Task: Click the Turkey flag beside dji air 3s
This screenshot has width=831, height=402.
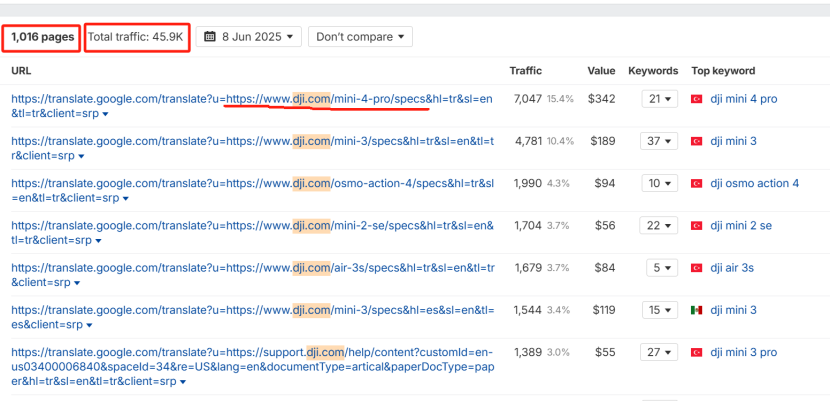Action: pyautogui.click(x=697, y=269)
